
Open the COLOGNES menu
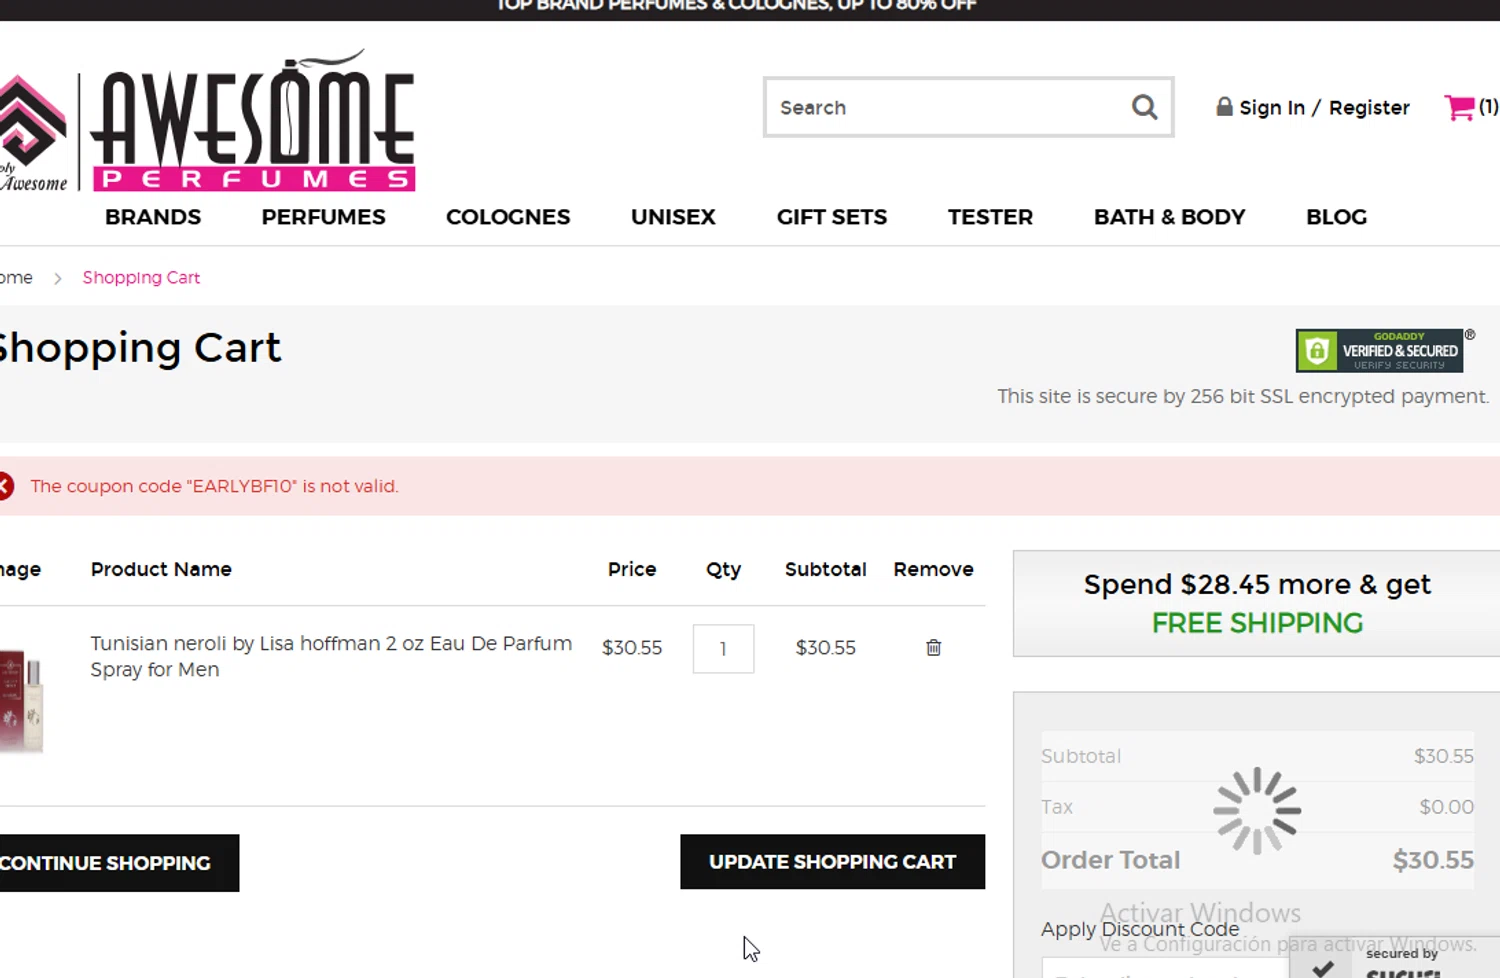coord(508,217)
